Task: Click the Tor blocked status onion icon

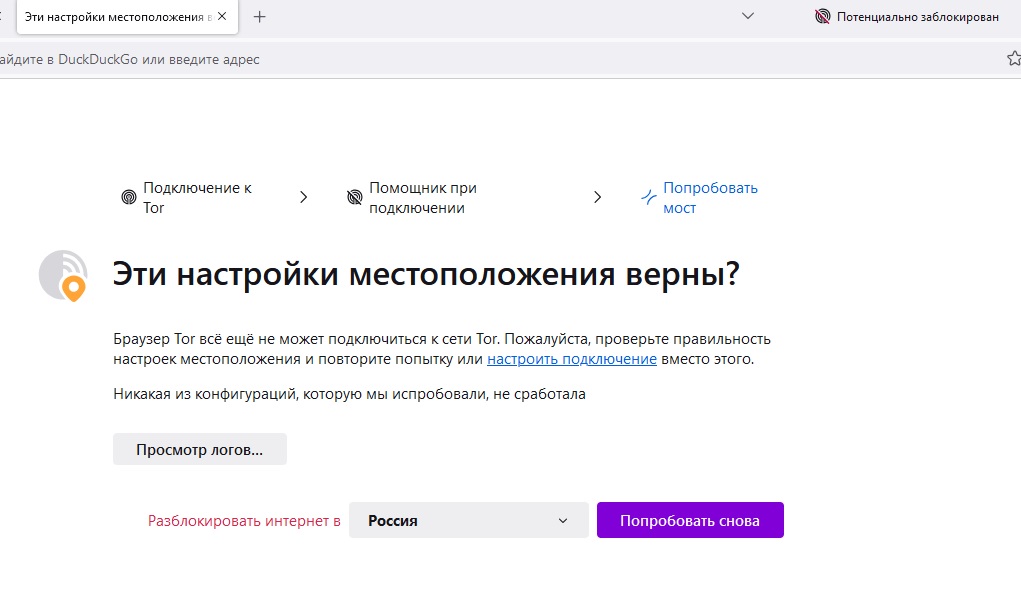Action: (x=822, y=16)
